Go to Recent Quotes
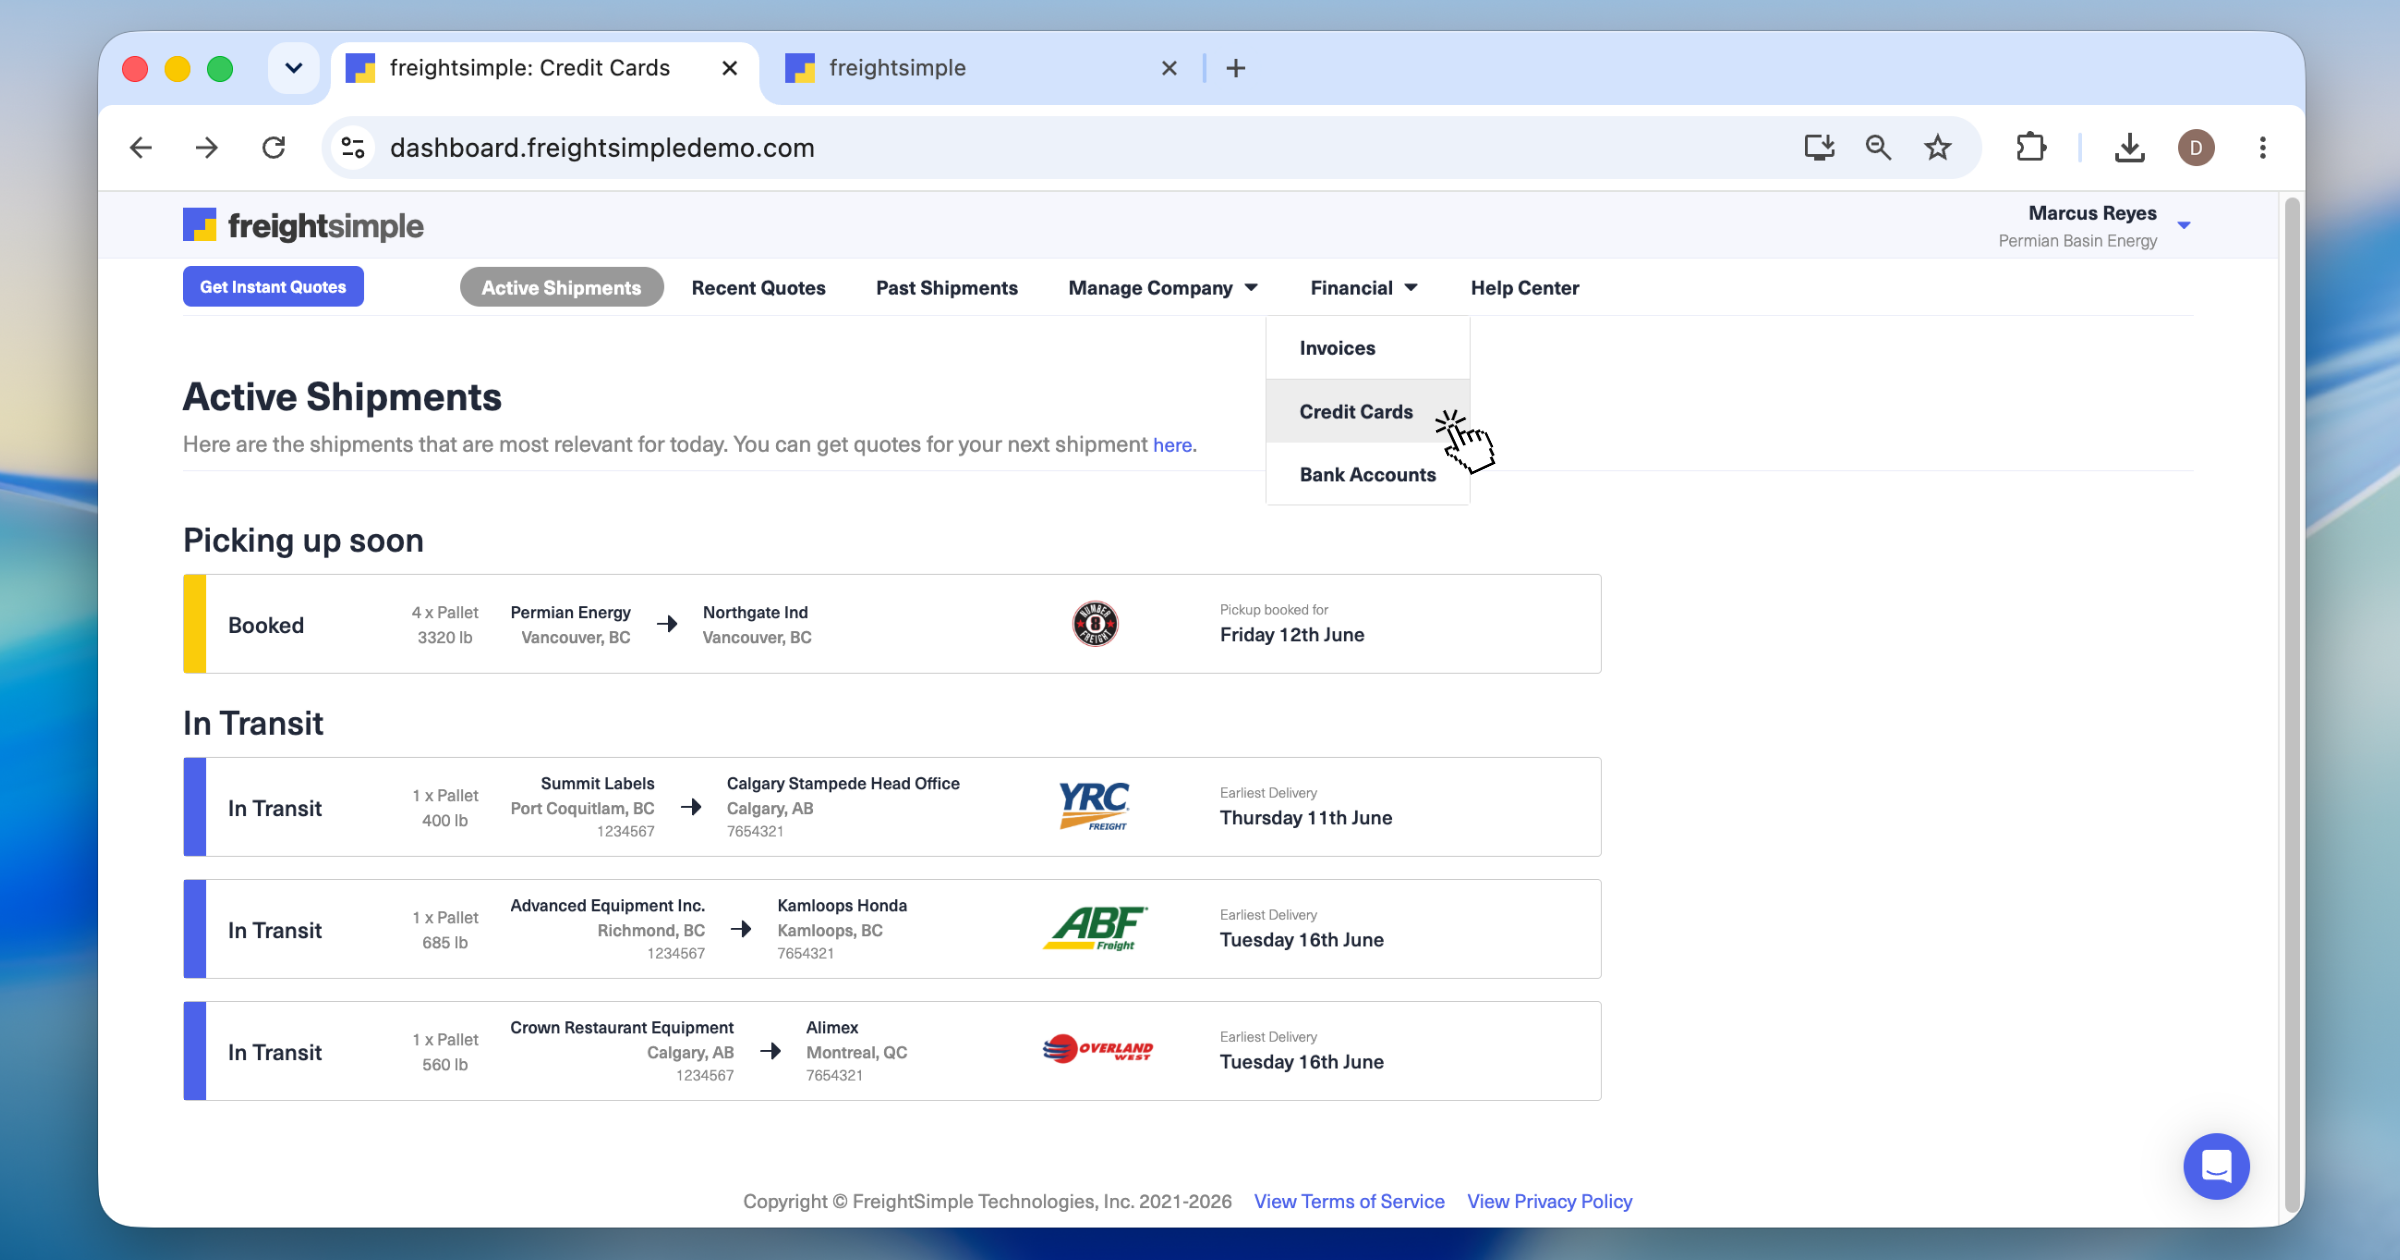2400x1260 pixels. [x=758, y=288]
